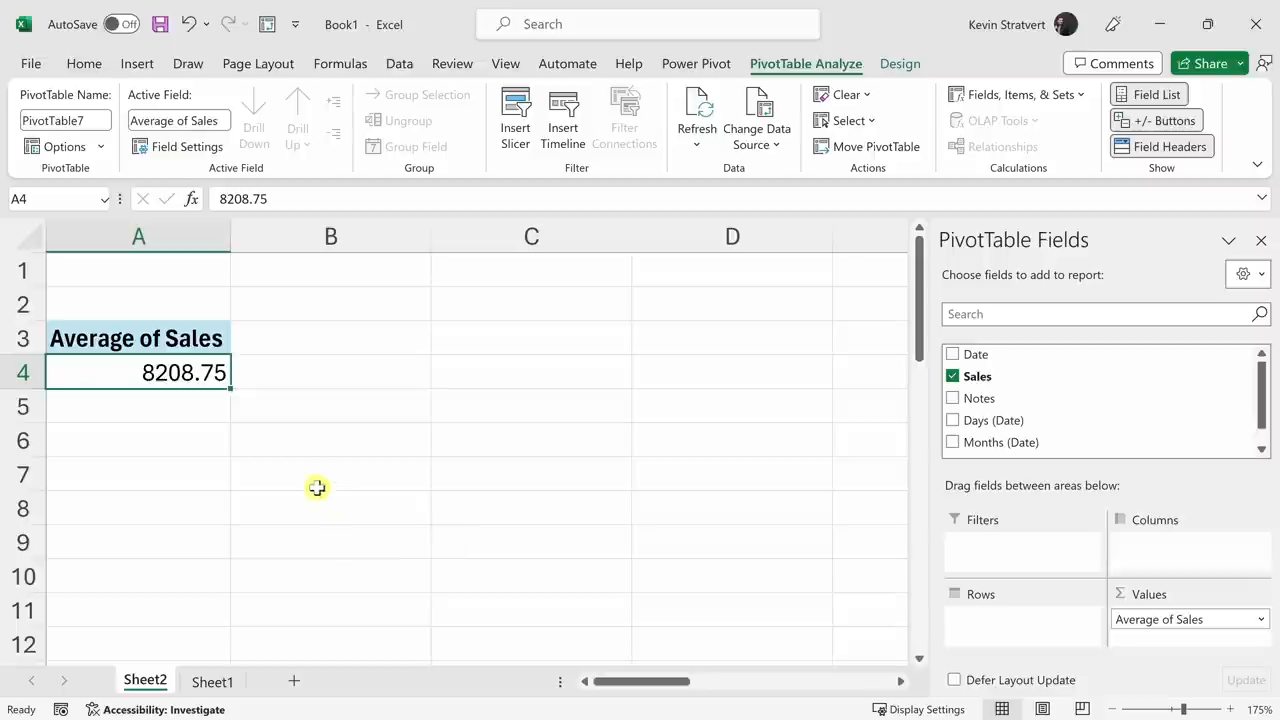
Task: Open the Clear dropdown
Action: [x=842, y=95]
